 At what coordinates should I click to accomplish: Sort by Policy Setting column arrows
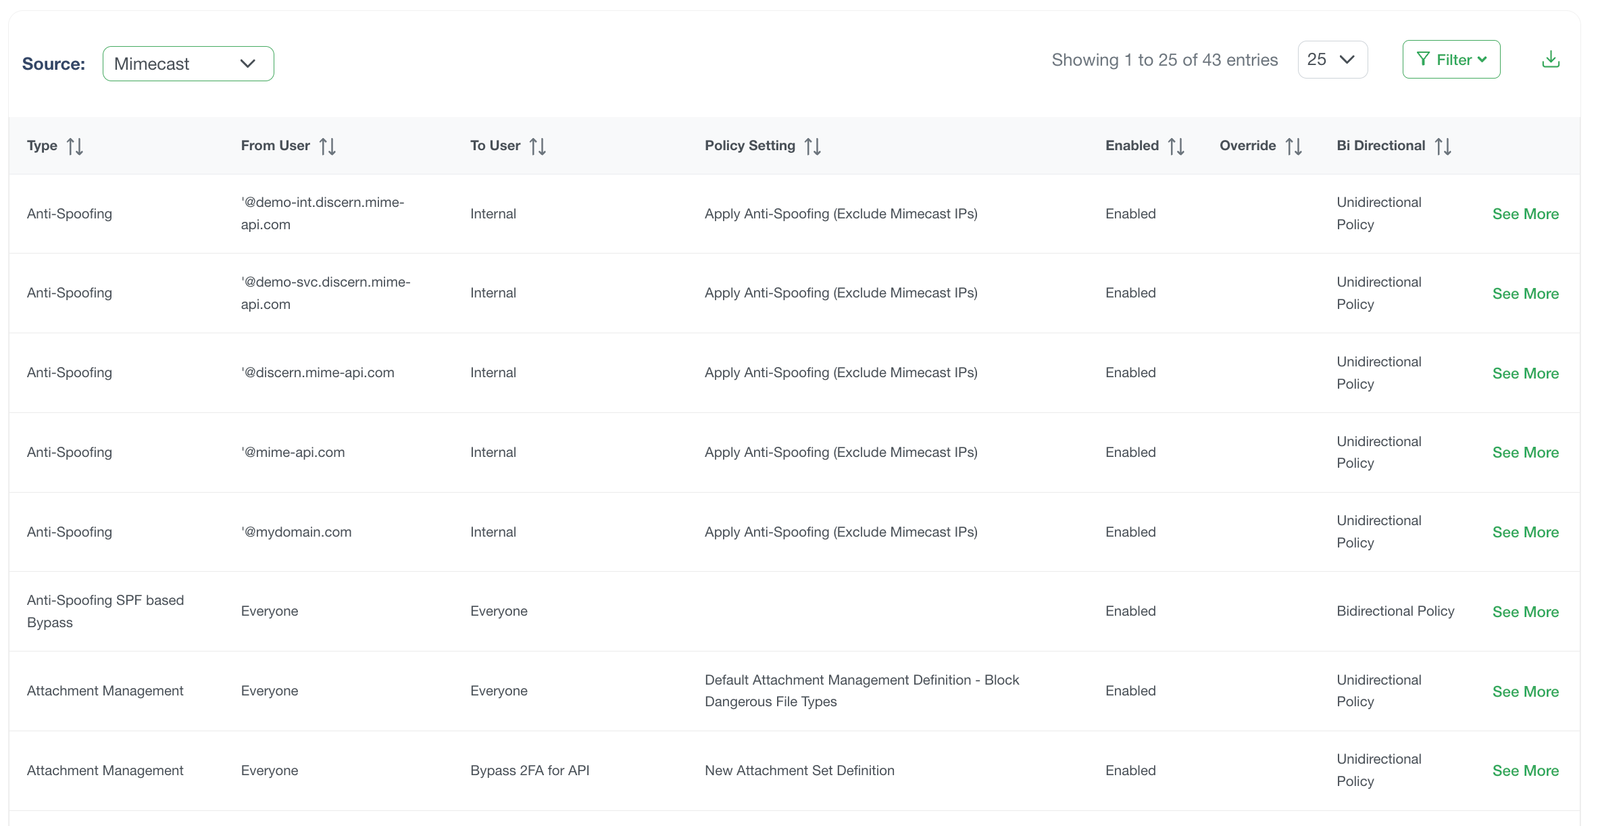[813, 146]
